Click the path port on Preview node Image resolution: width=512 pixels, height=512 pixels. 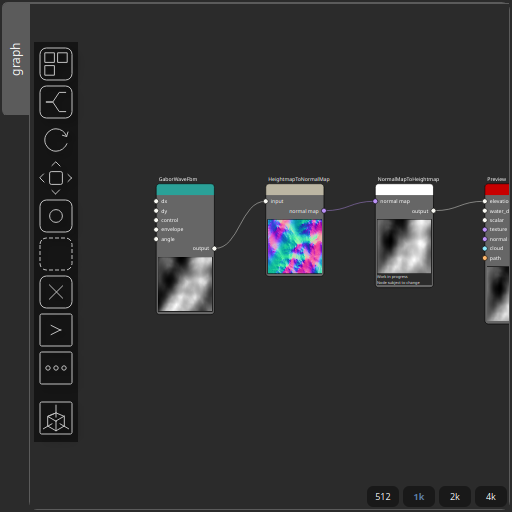coord(485,258)
